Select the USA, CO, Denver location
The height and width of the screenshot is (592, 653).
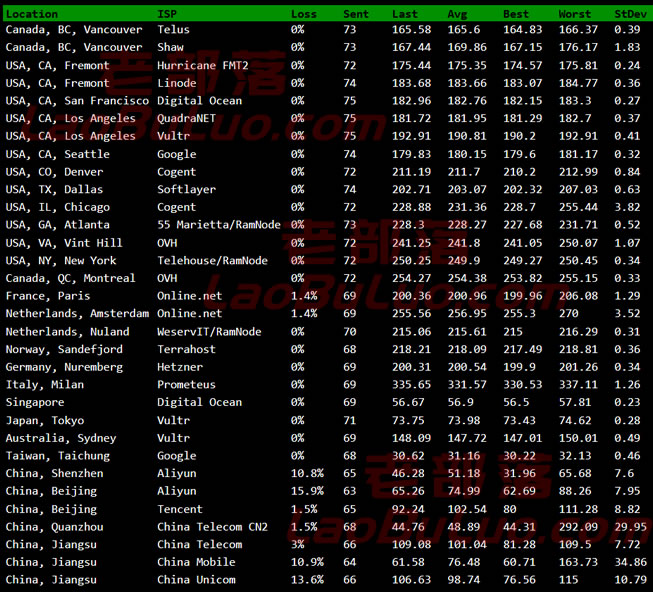click(x=54, y=172)
